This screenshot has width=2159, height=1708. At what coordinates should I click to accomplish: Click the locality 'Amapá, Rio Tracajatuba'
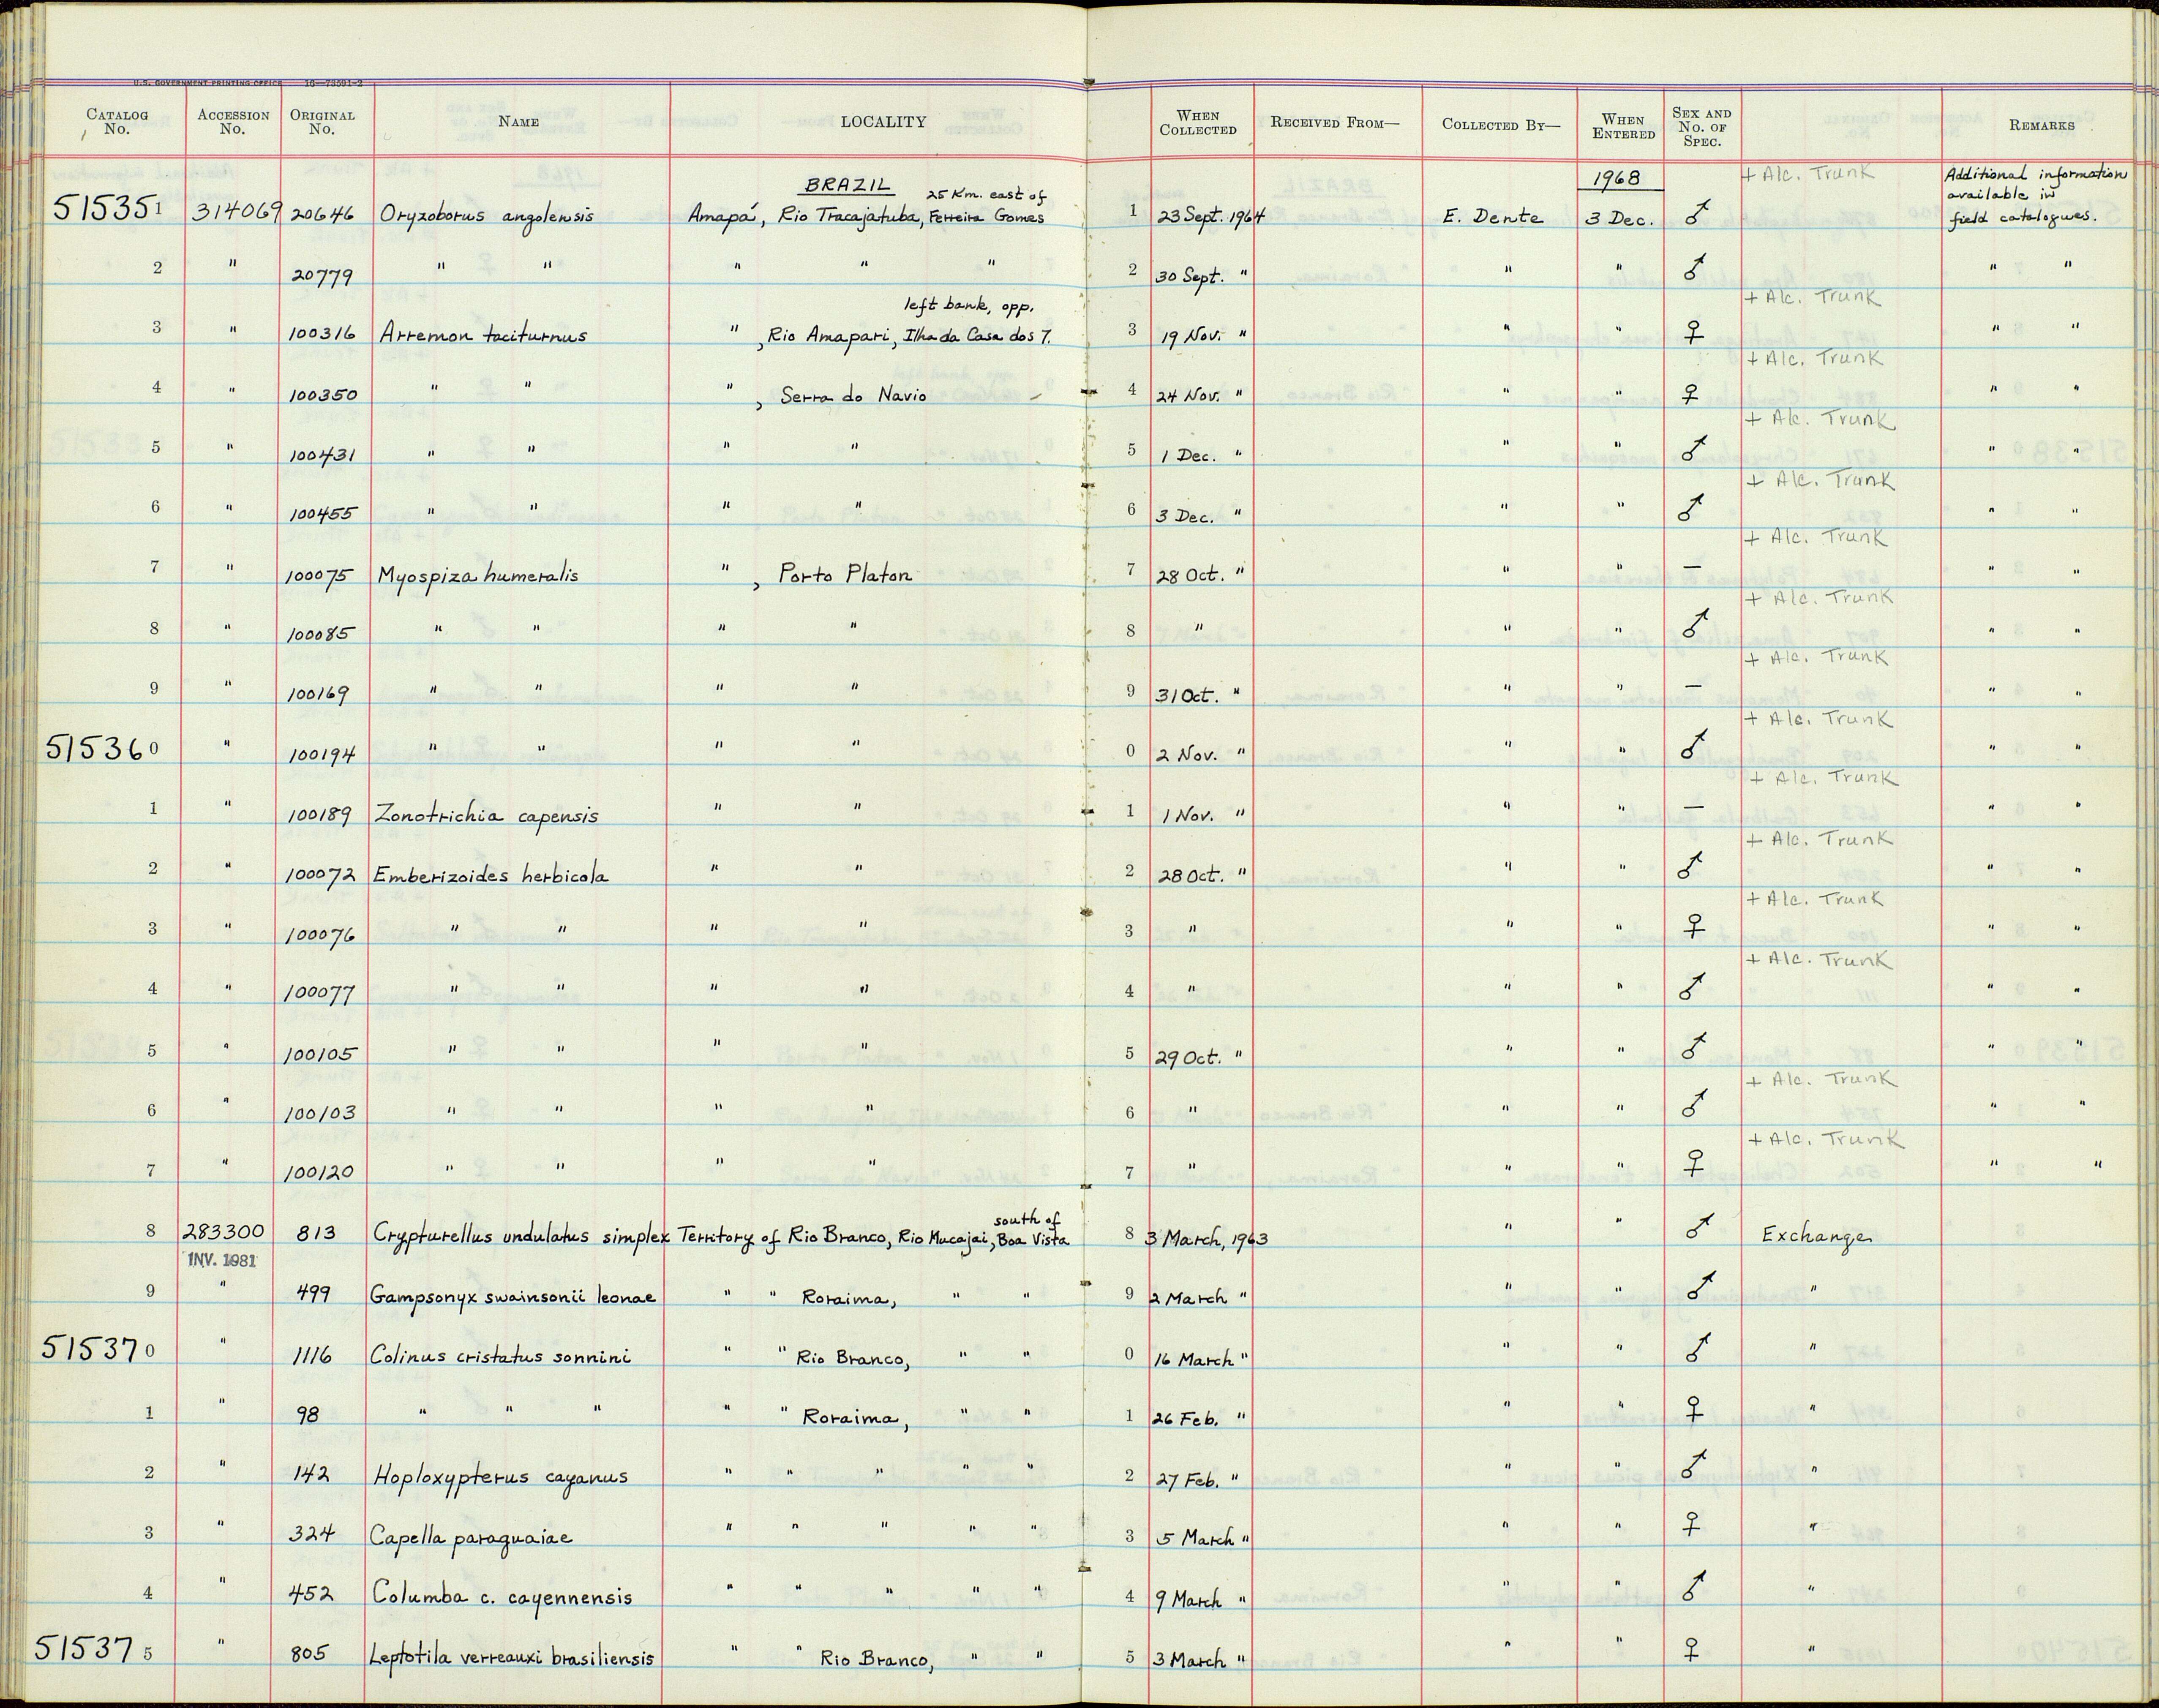803,216
